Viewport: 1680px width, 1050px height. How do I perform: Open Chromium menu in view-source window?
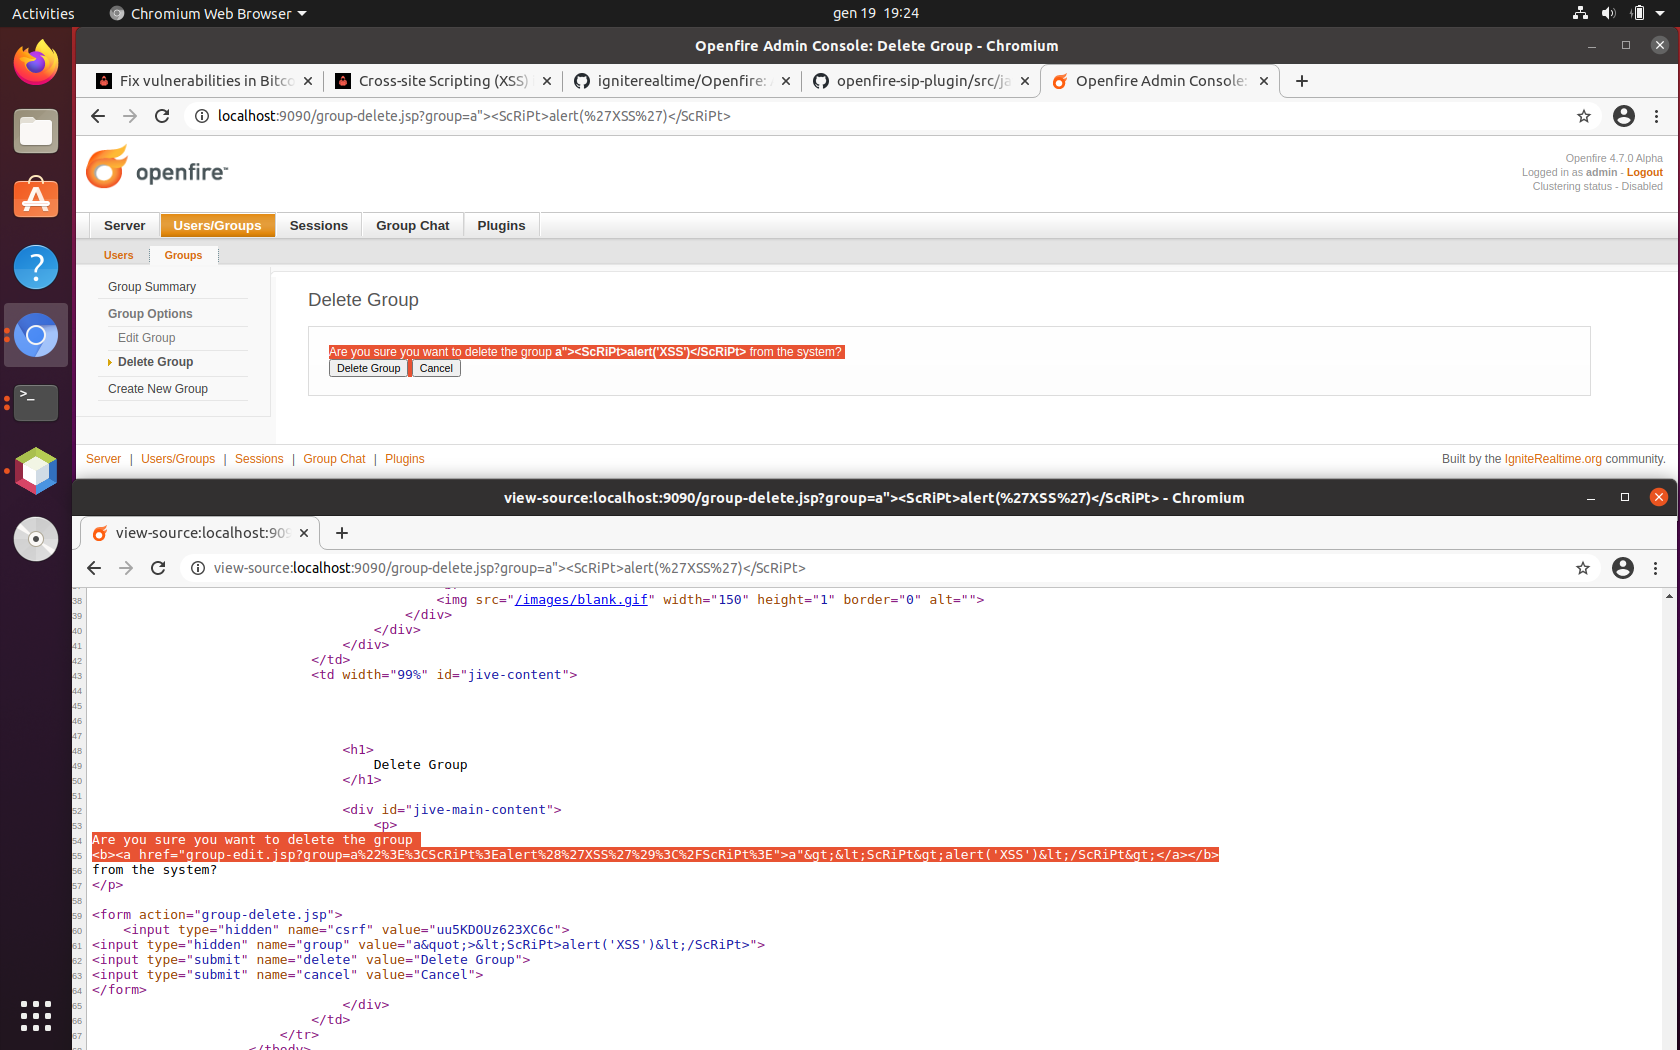[1656, 568]
